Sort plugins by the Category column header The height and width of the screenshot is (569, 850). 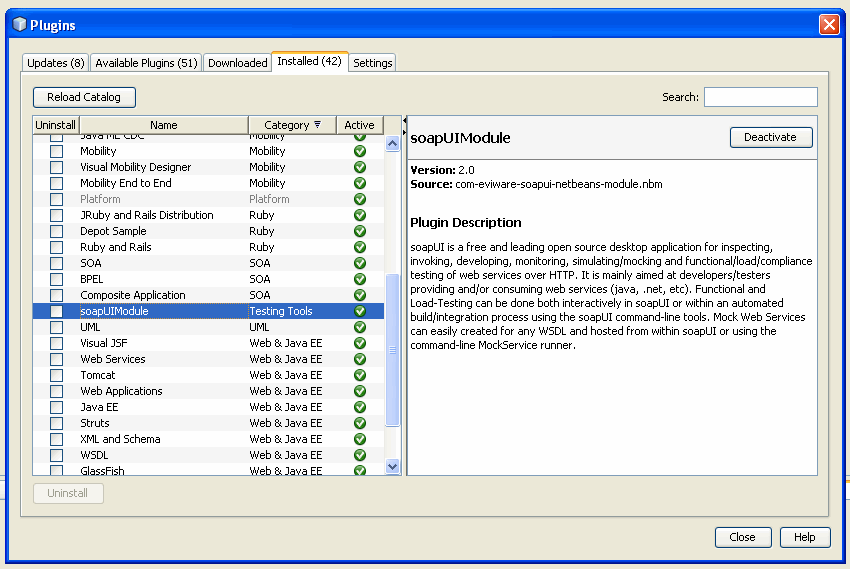pyautogui.click(x=292, y=125)
